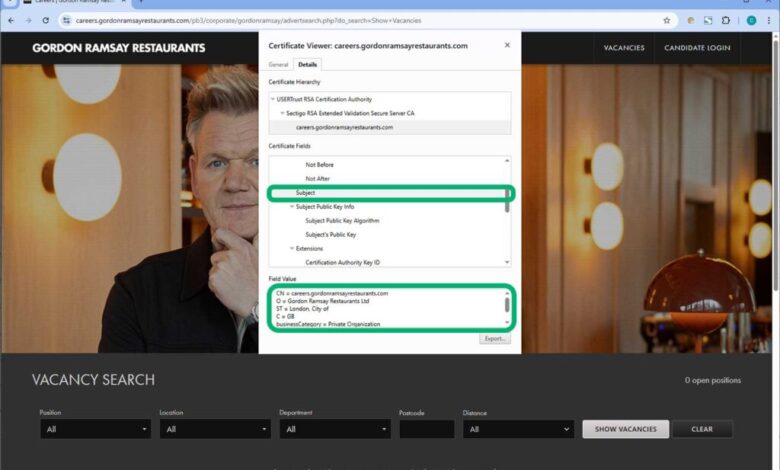View site information icon in address bar
This screenshot has width=780, height=470.
click(x=67, y=20)
